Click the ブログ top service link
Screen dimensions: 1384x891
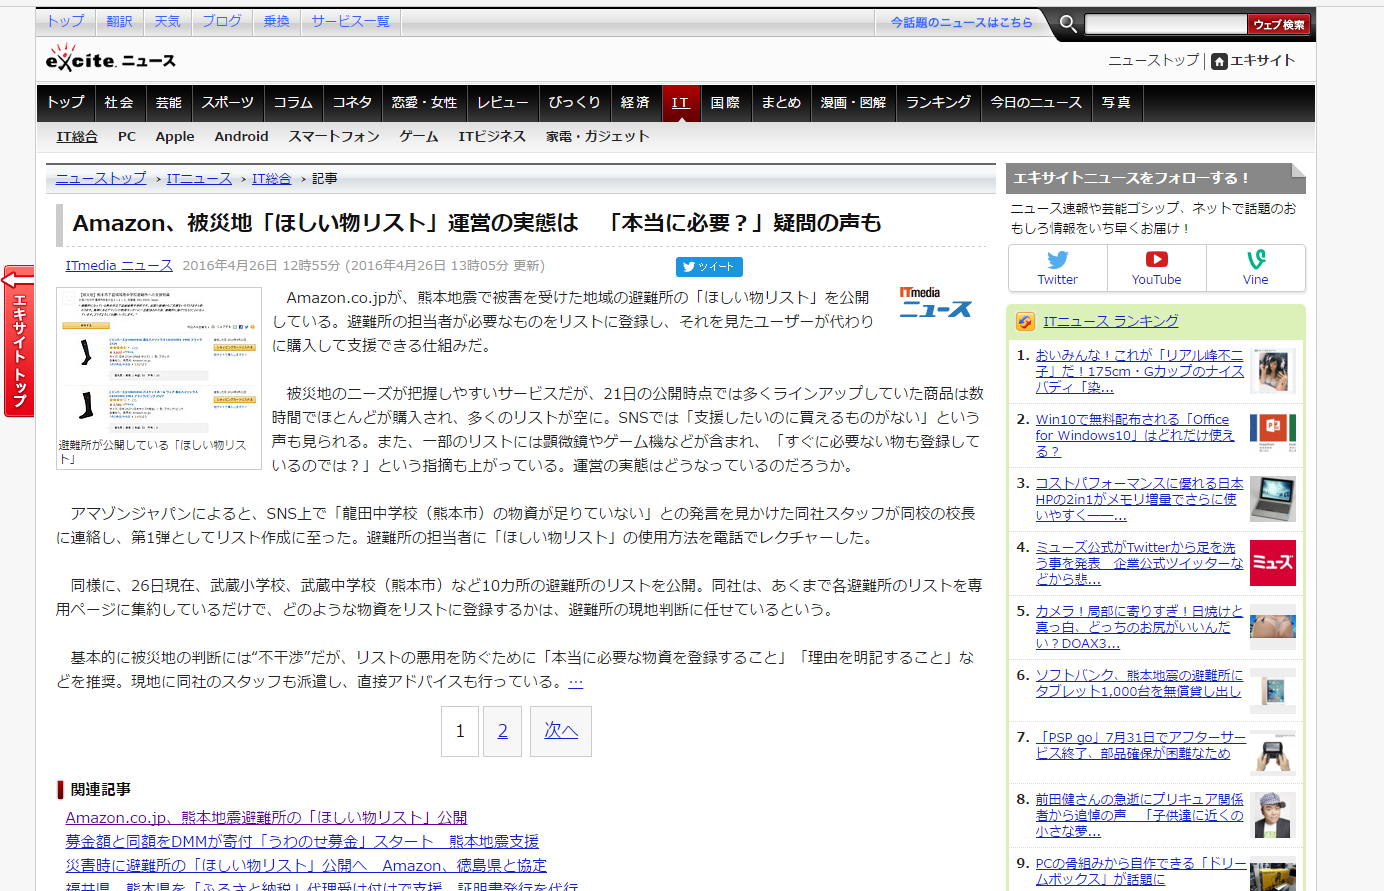(222, 21)
